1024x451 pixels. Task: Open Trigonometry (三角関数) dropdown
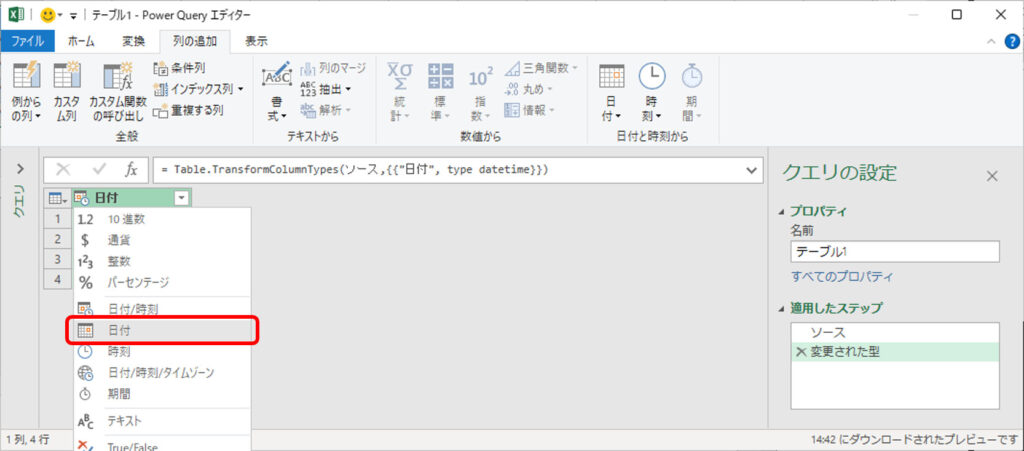click(541, 68)
